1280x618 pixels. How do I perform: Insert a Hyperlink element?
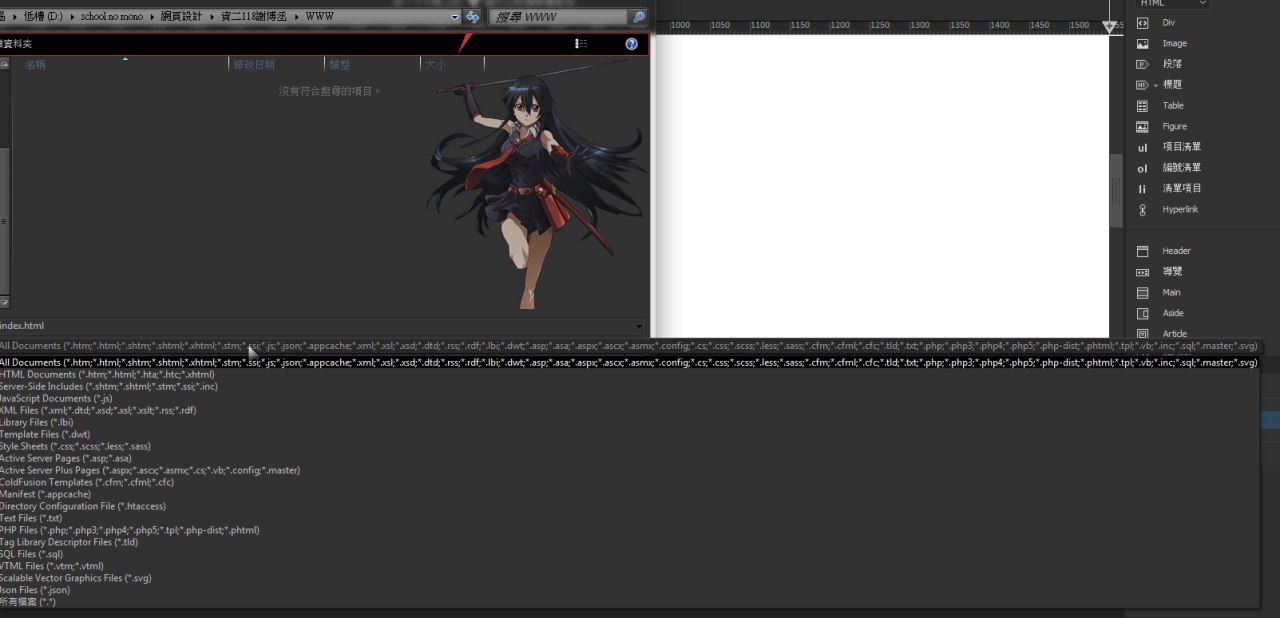pyautogui.click(x=1179, y=210)
